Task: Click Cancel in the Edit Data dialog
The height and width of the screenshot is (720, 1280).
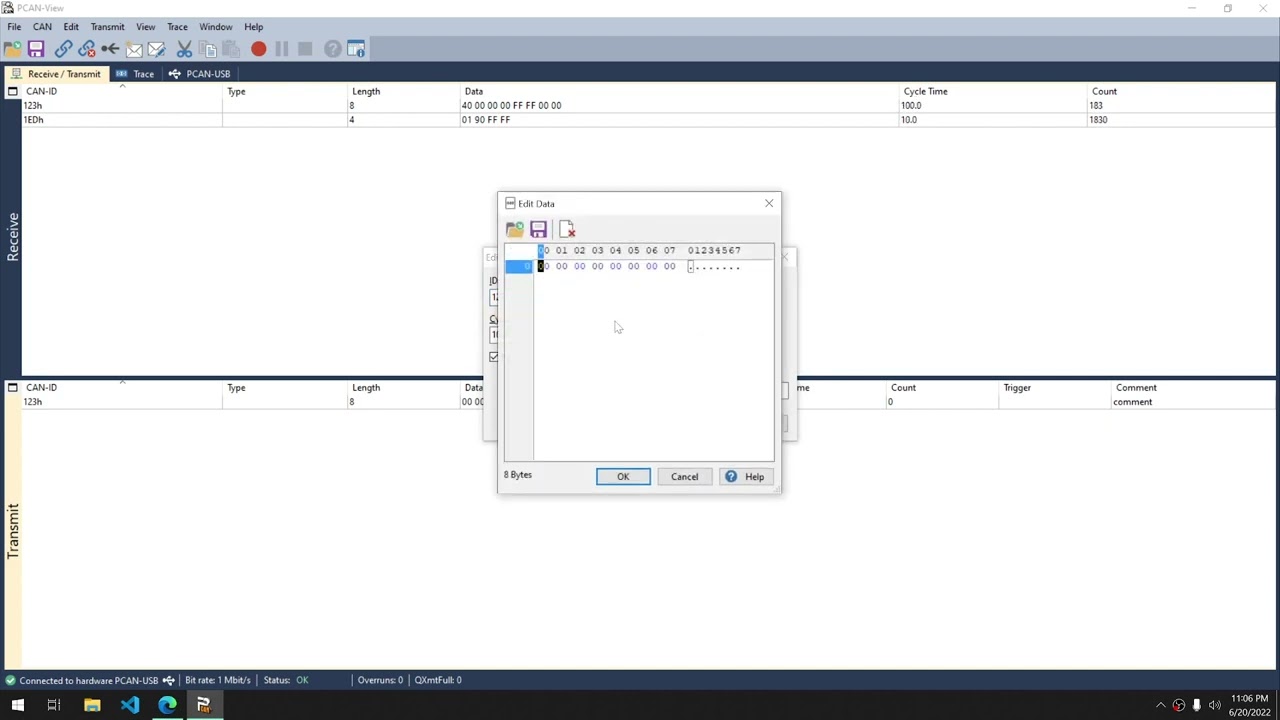Action: [684, 477]
